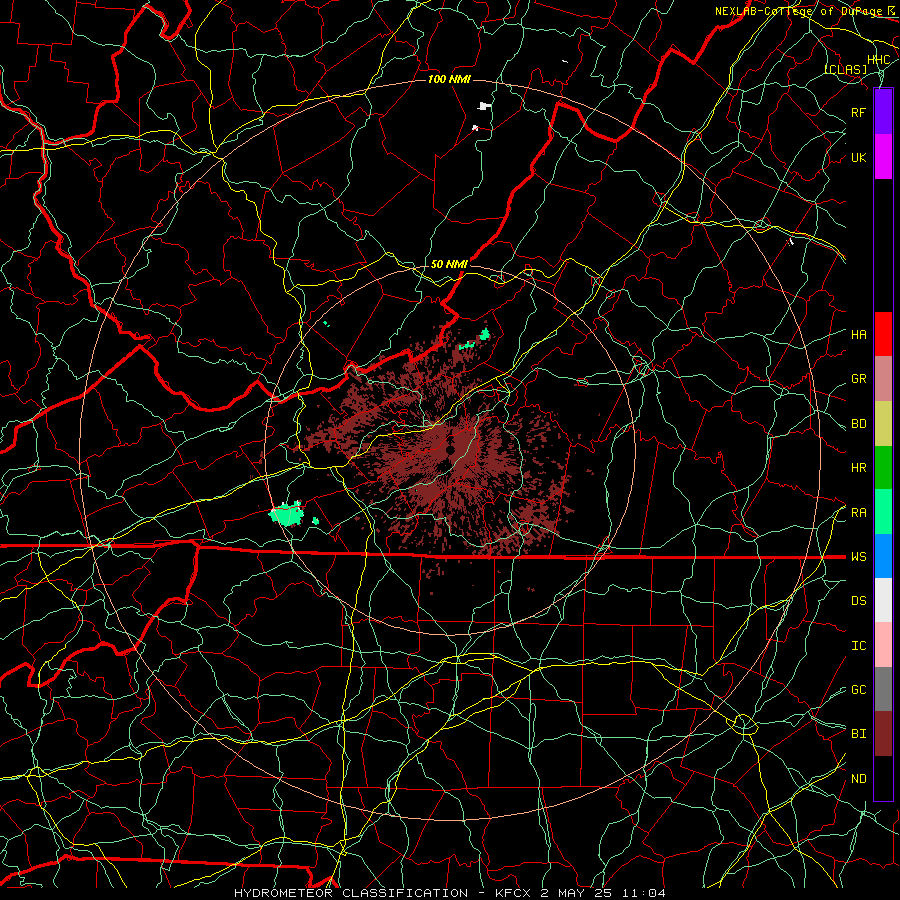Click the HR legend label
The width and height of the screenshot is (900, 900).
pyautogui.click(x=858, y=468)
